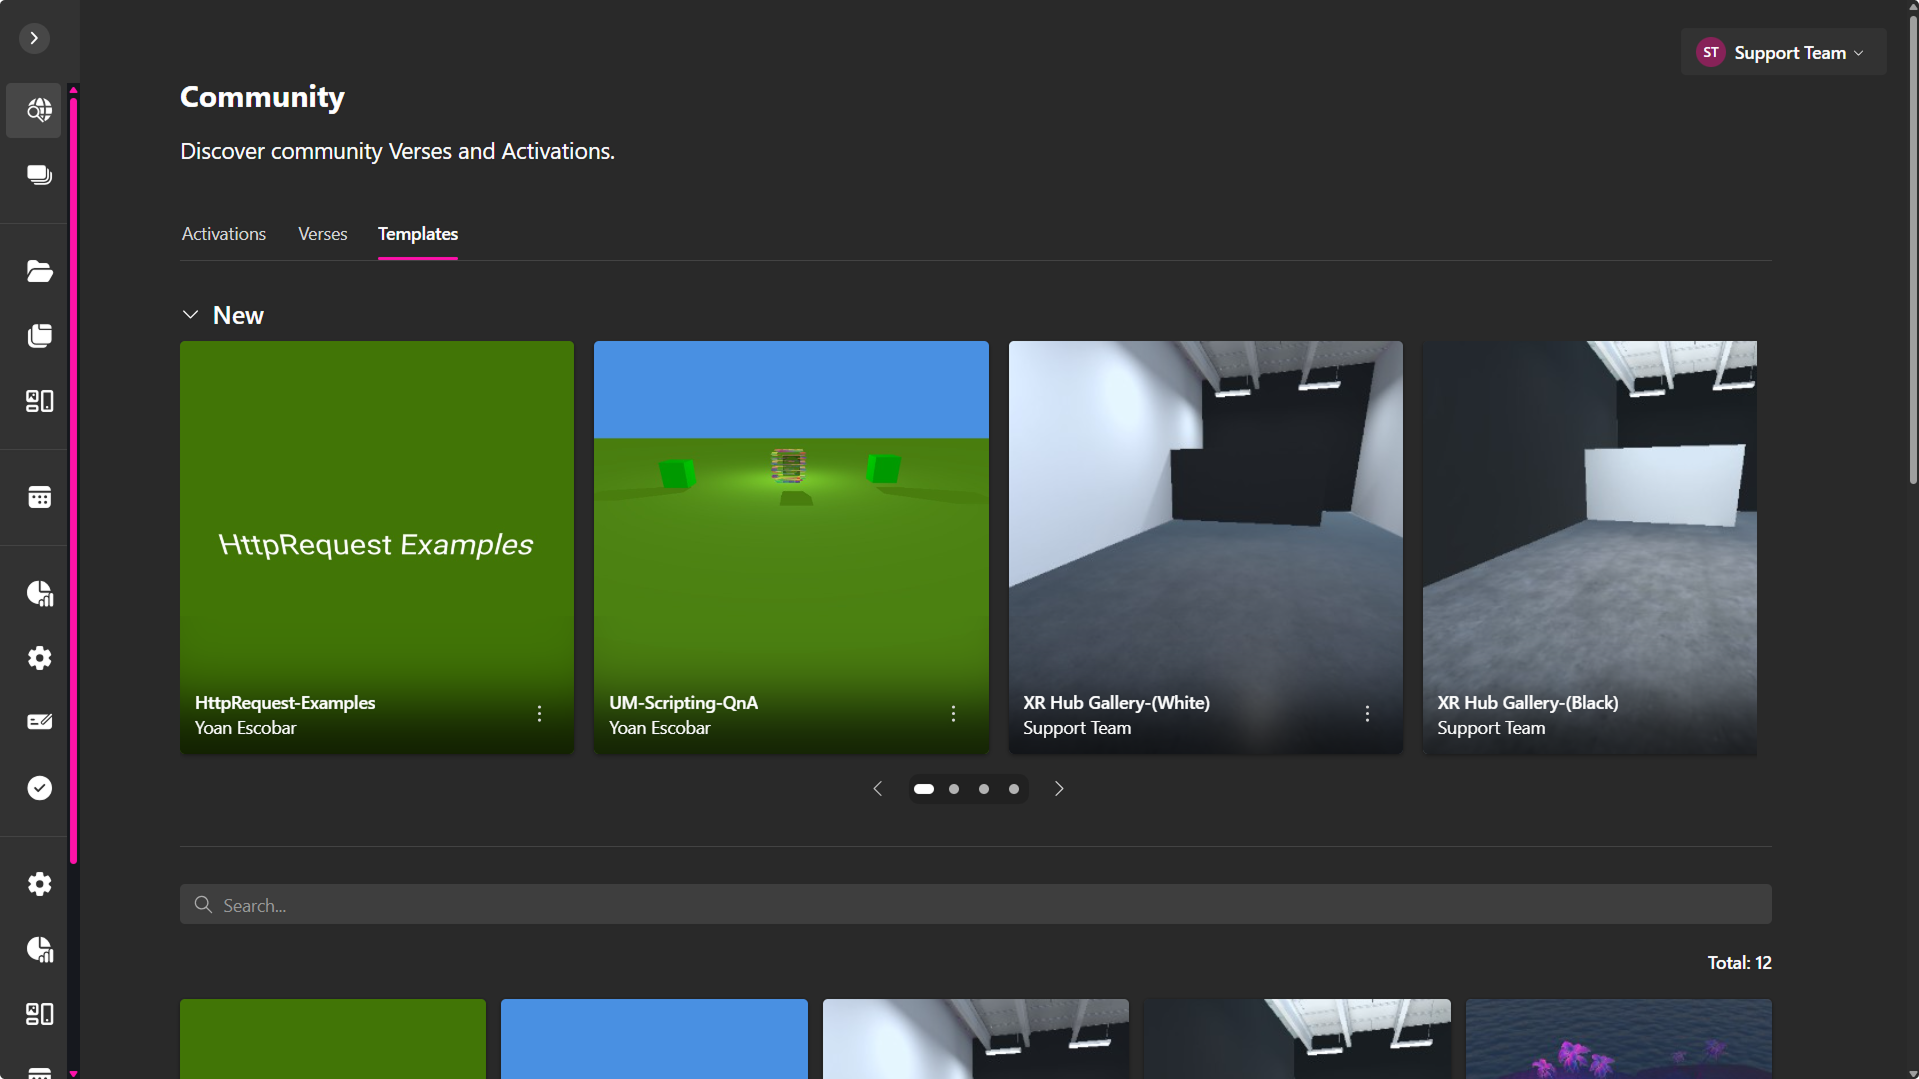Click the checkmark circle icon in sidebar
This screenshot has width=1919, height=1079.
point(39,788)
